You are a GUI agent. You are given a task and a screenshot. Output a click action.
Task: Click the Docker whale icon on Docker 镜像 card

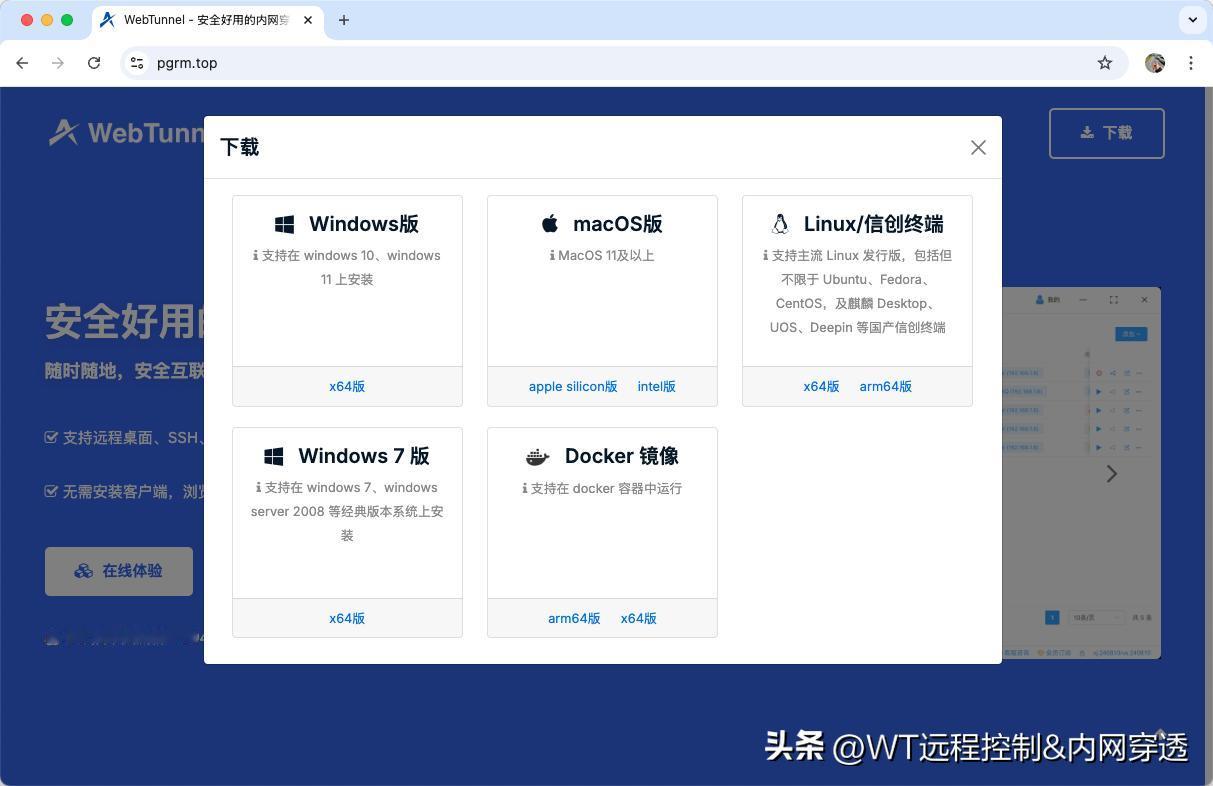click(x=537, y=456)
